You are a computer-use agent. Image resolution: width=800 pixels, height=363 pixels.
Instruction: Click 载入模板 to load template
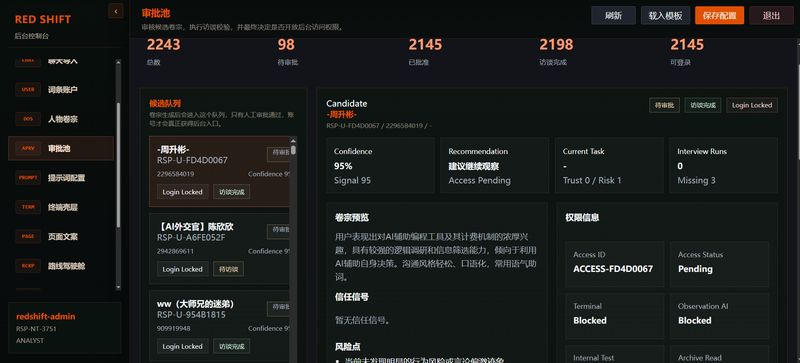(x=665, y=15)
